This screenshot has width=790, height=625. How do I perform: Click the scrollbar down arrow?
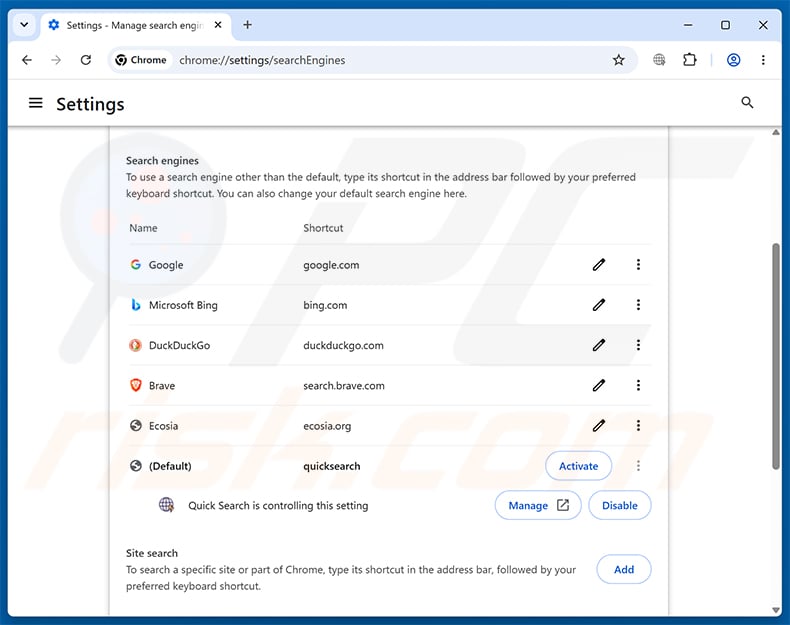tap(776, 610)
